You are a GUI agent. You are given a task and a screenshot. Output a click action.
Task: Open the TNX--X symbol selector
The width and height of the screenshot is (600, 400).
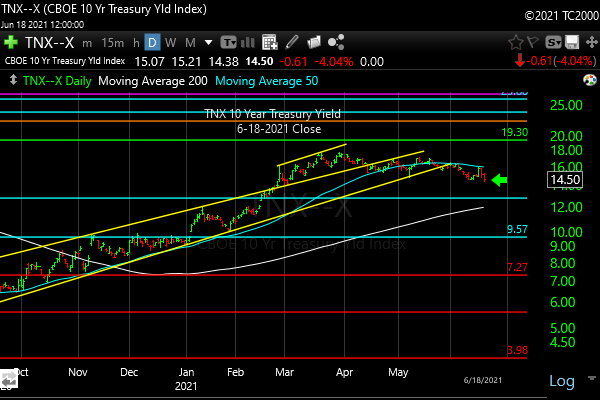(x=50, y=42)
